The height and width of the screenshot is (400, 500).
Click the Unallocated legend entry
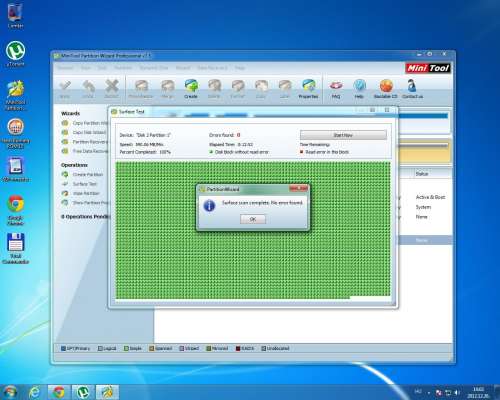275,348
